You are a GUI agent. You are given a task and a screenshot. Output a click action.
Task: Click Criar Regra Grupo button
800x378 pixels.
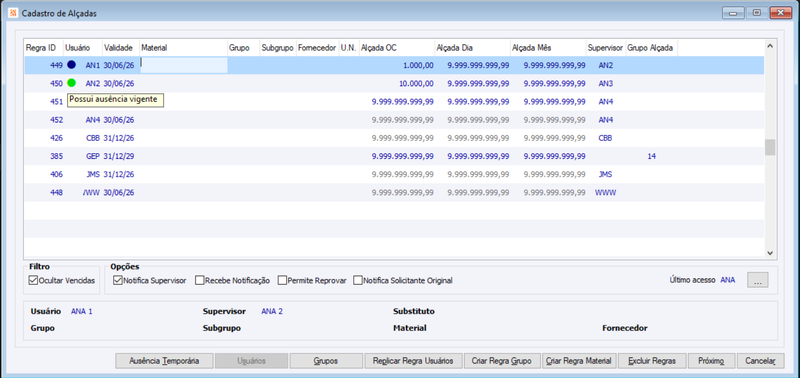coord(502,361)
